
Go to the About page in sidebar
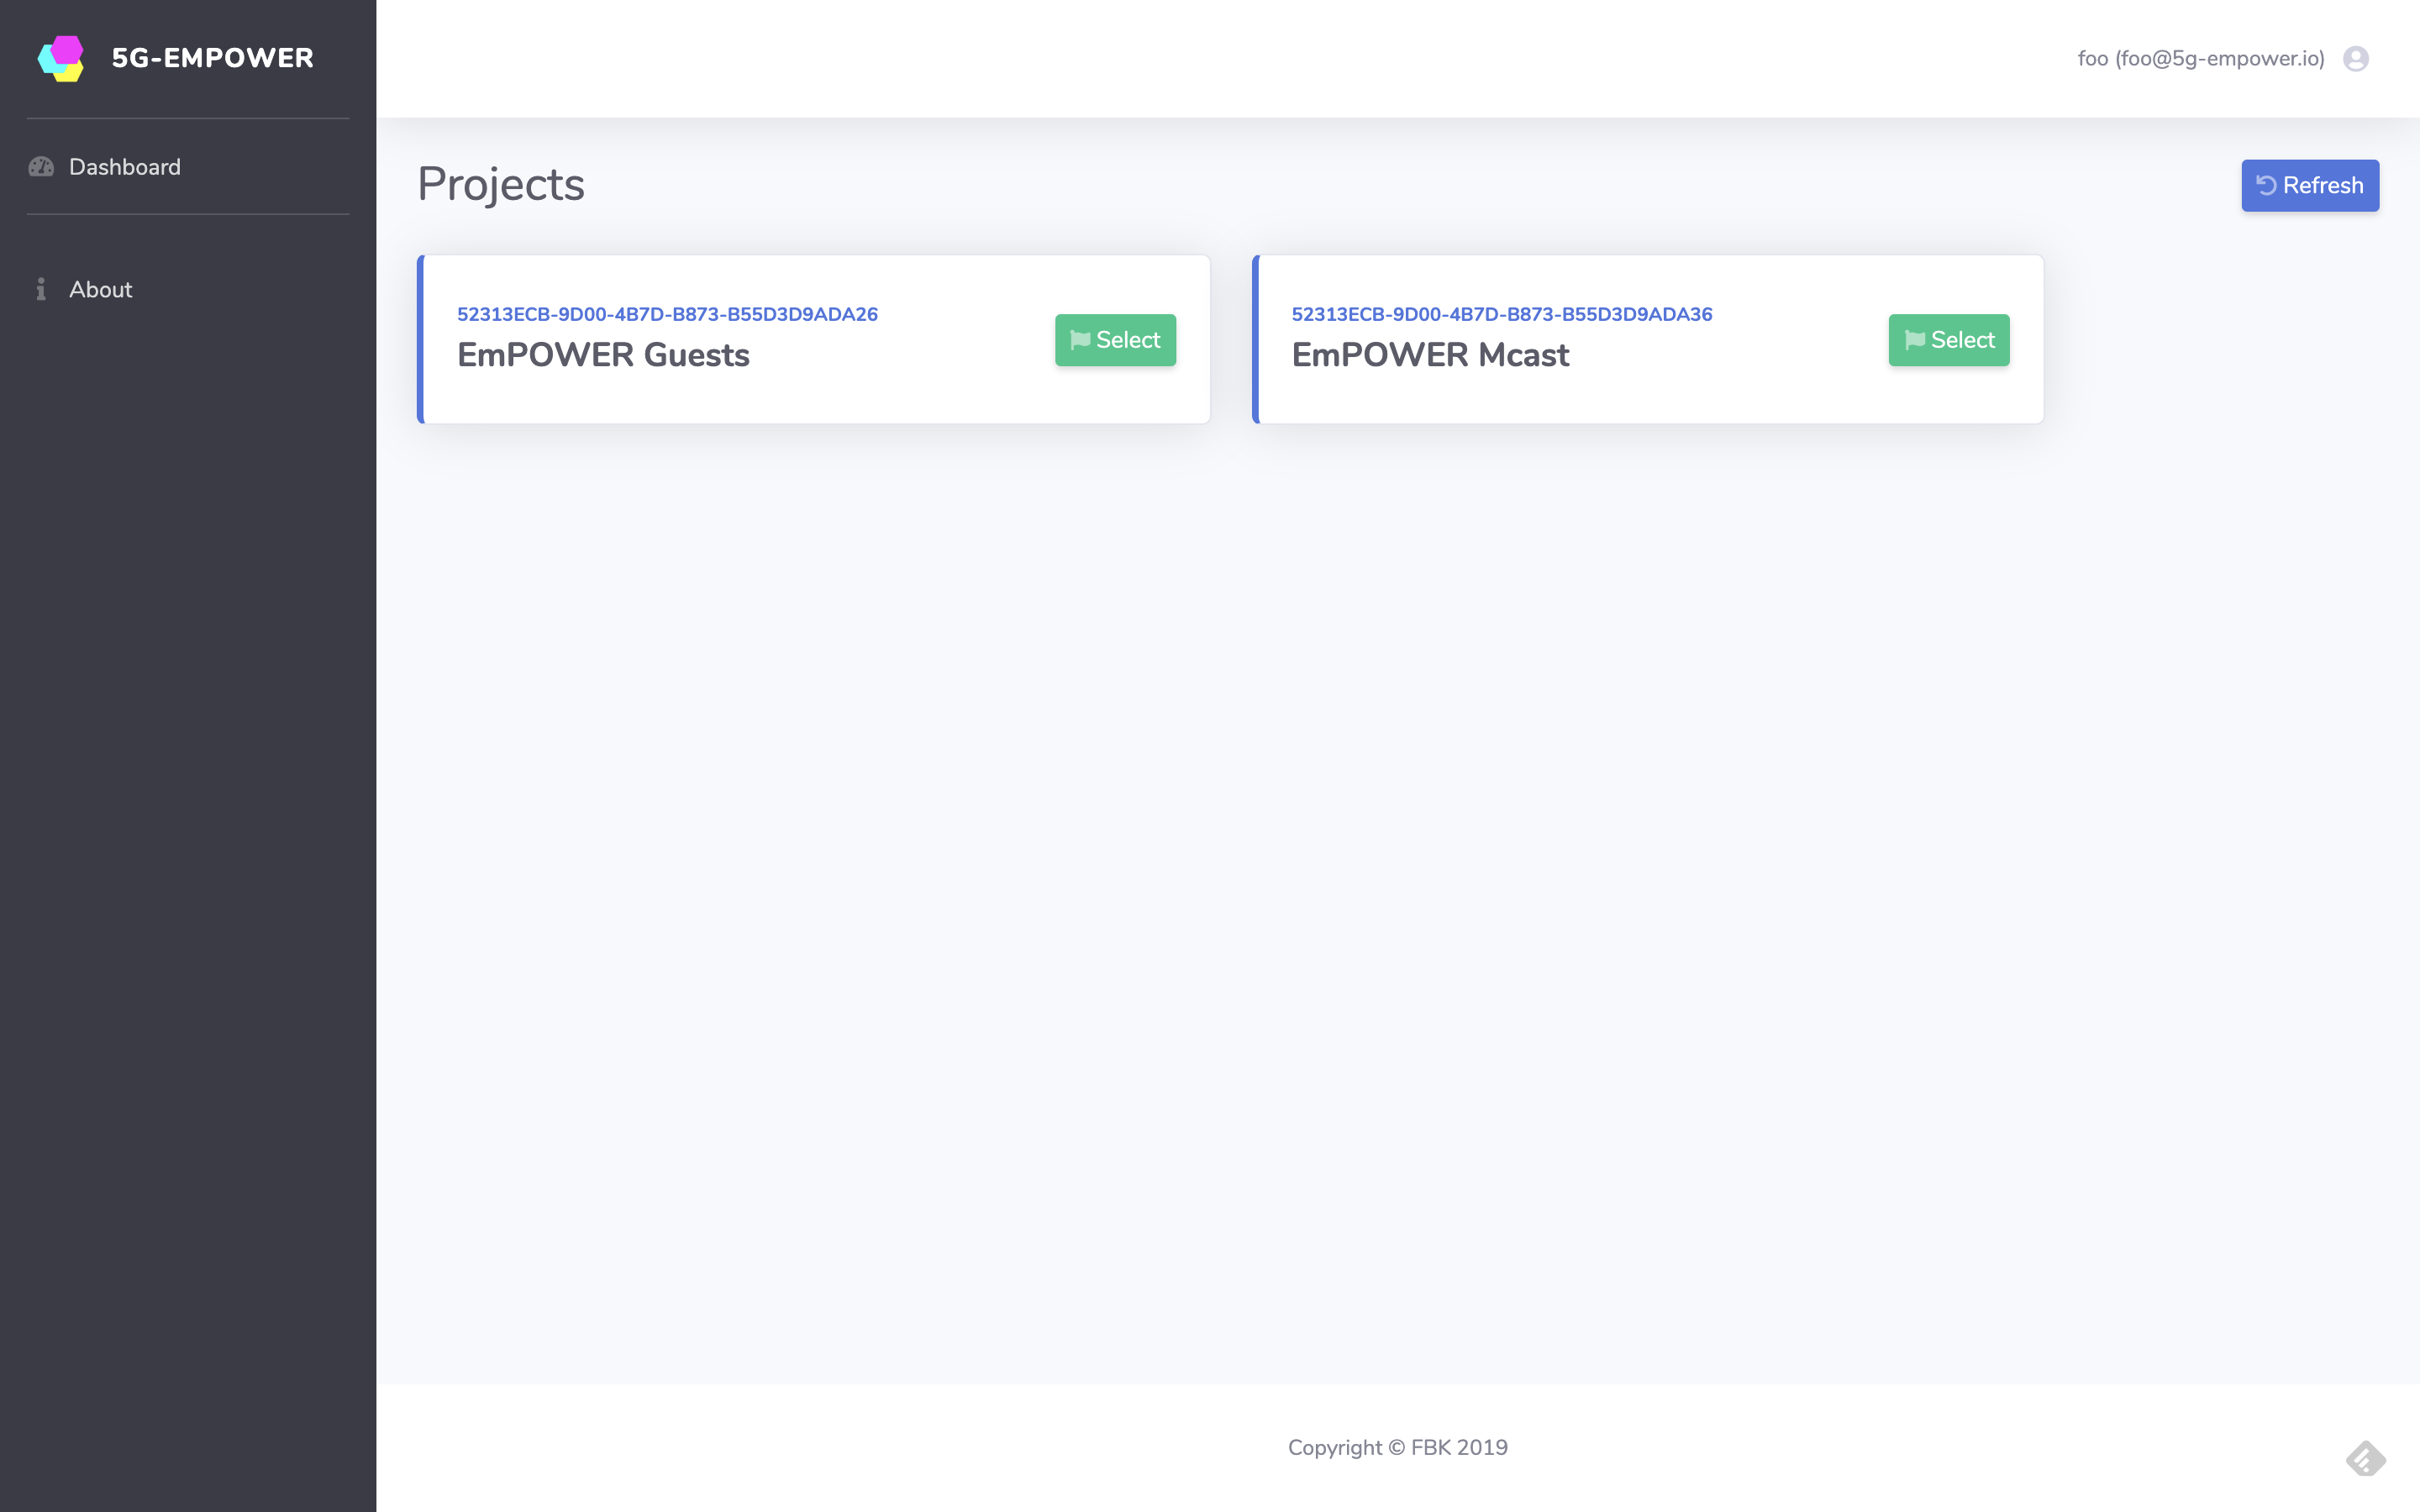point(100,289)
